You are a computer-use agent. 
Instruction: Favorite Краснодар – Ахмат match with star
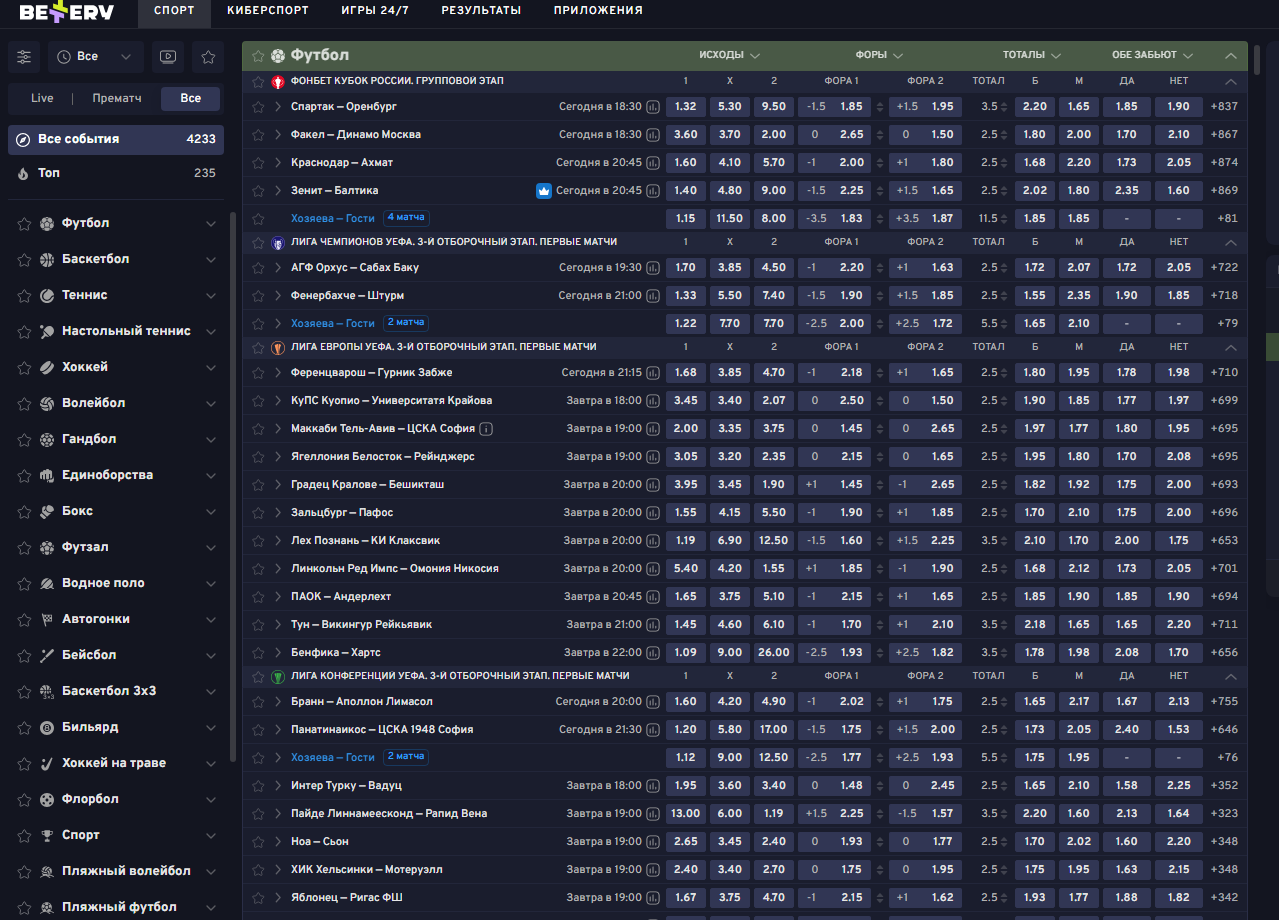pyautogui.click(x=258, y=162)
